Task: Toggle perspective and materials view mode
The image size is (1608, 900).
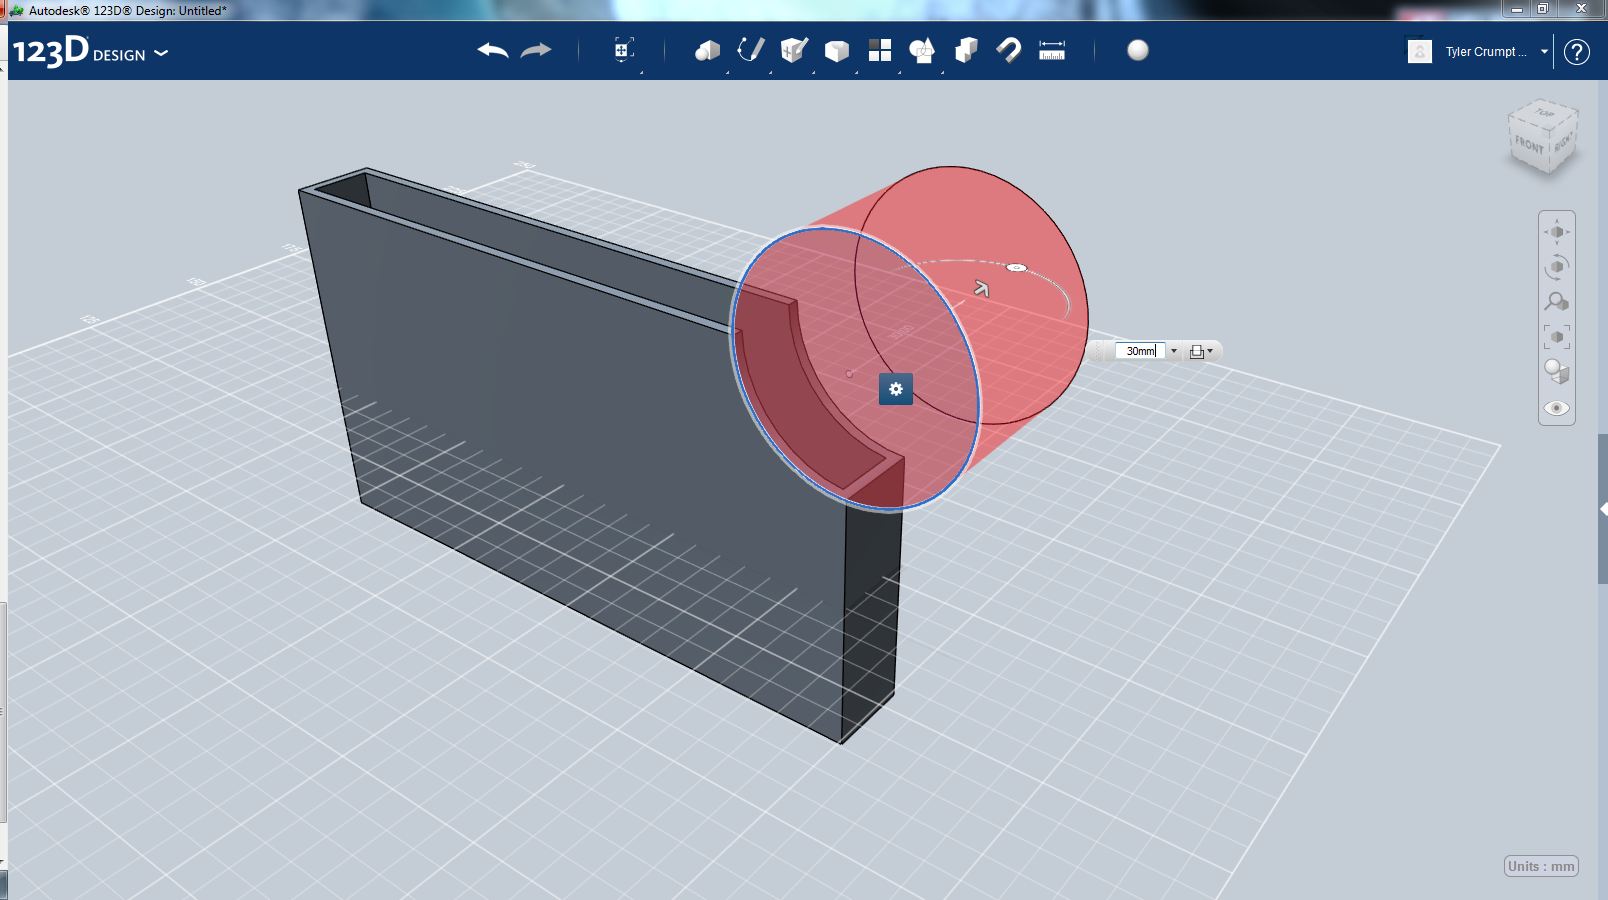Action: (x=1557, y=372)
